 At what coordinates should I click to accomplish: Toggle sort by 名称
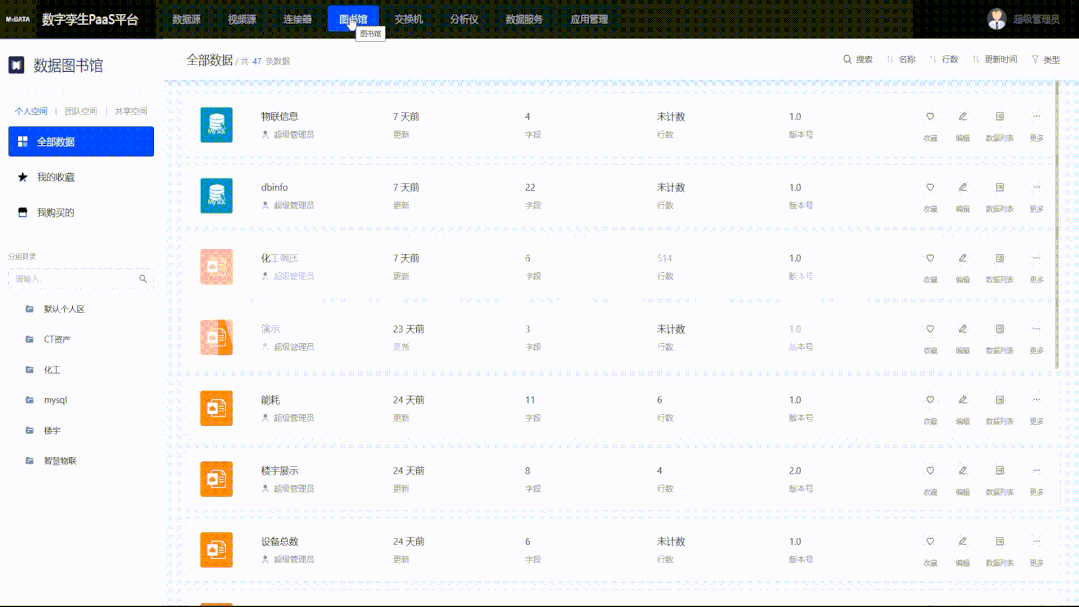901,60
